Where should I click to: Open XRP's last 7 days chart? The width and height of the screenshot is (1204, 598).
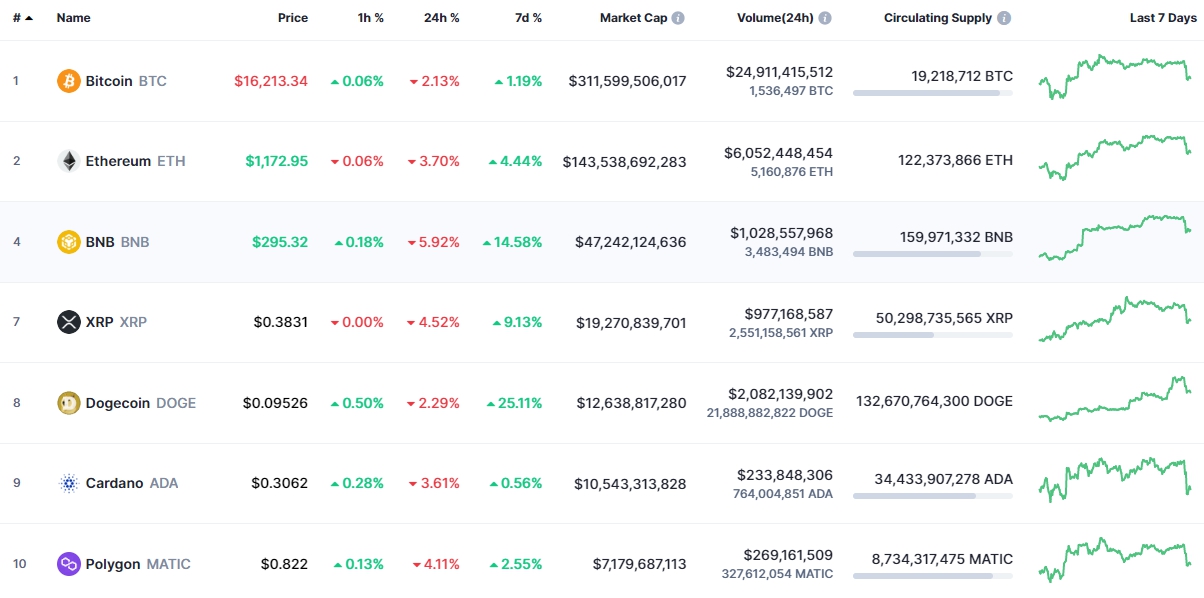1115,319
